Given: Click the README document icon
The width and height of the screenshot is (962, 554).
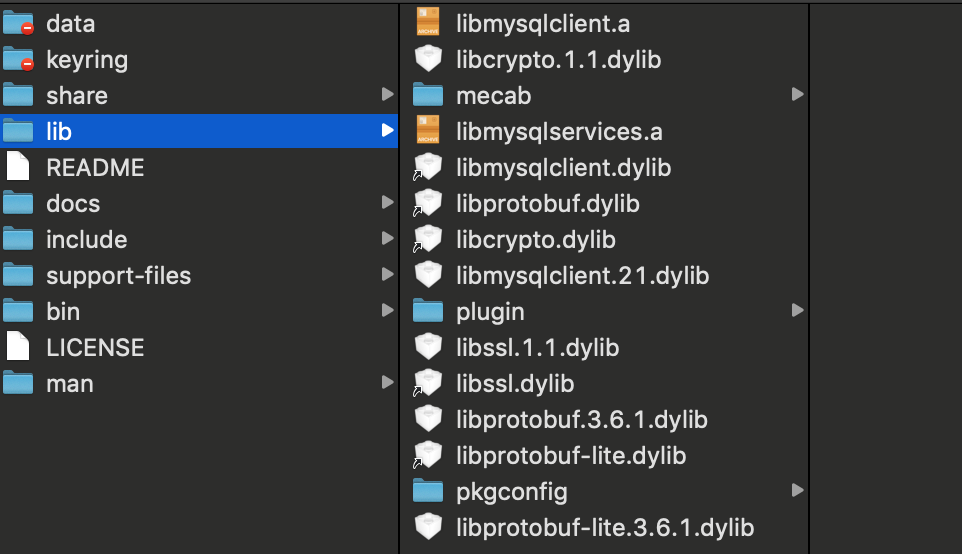Looking at the screenshot, I should point(18,167).
